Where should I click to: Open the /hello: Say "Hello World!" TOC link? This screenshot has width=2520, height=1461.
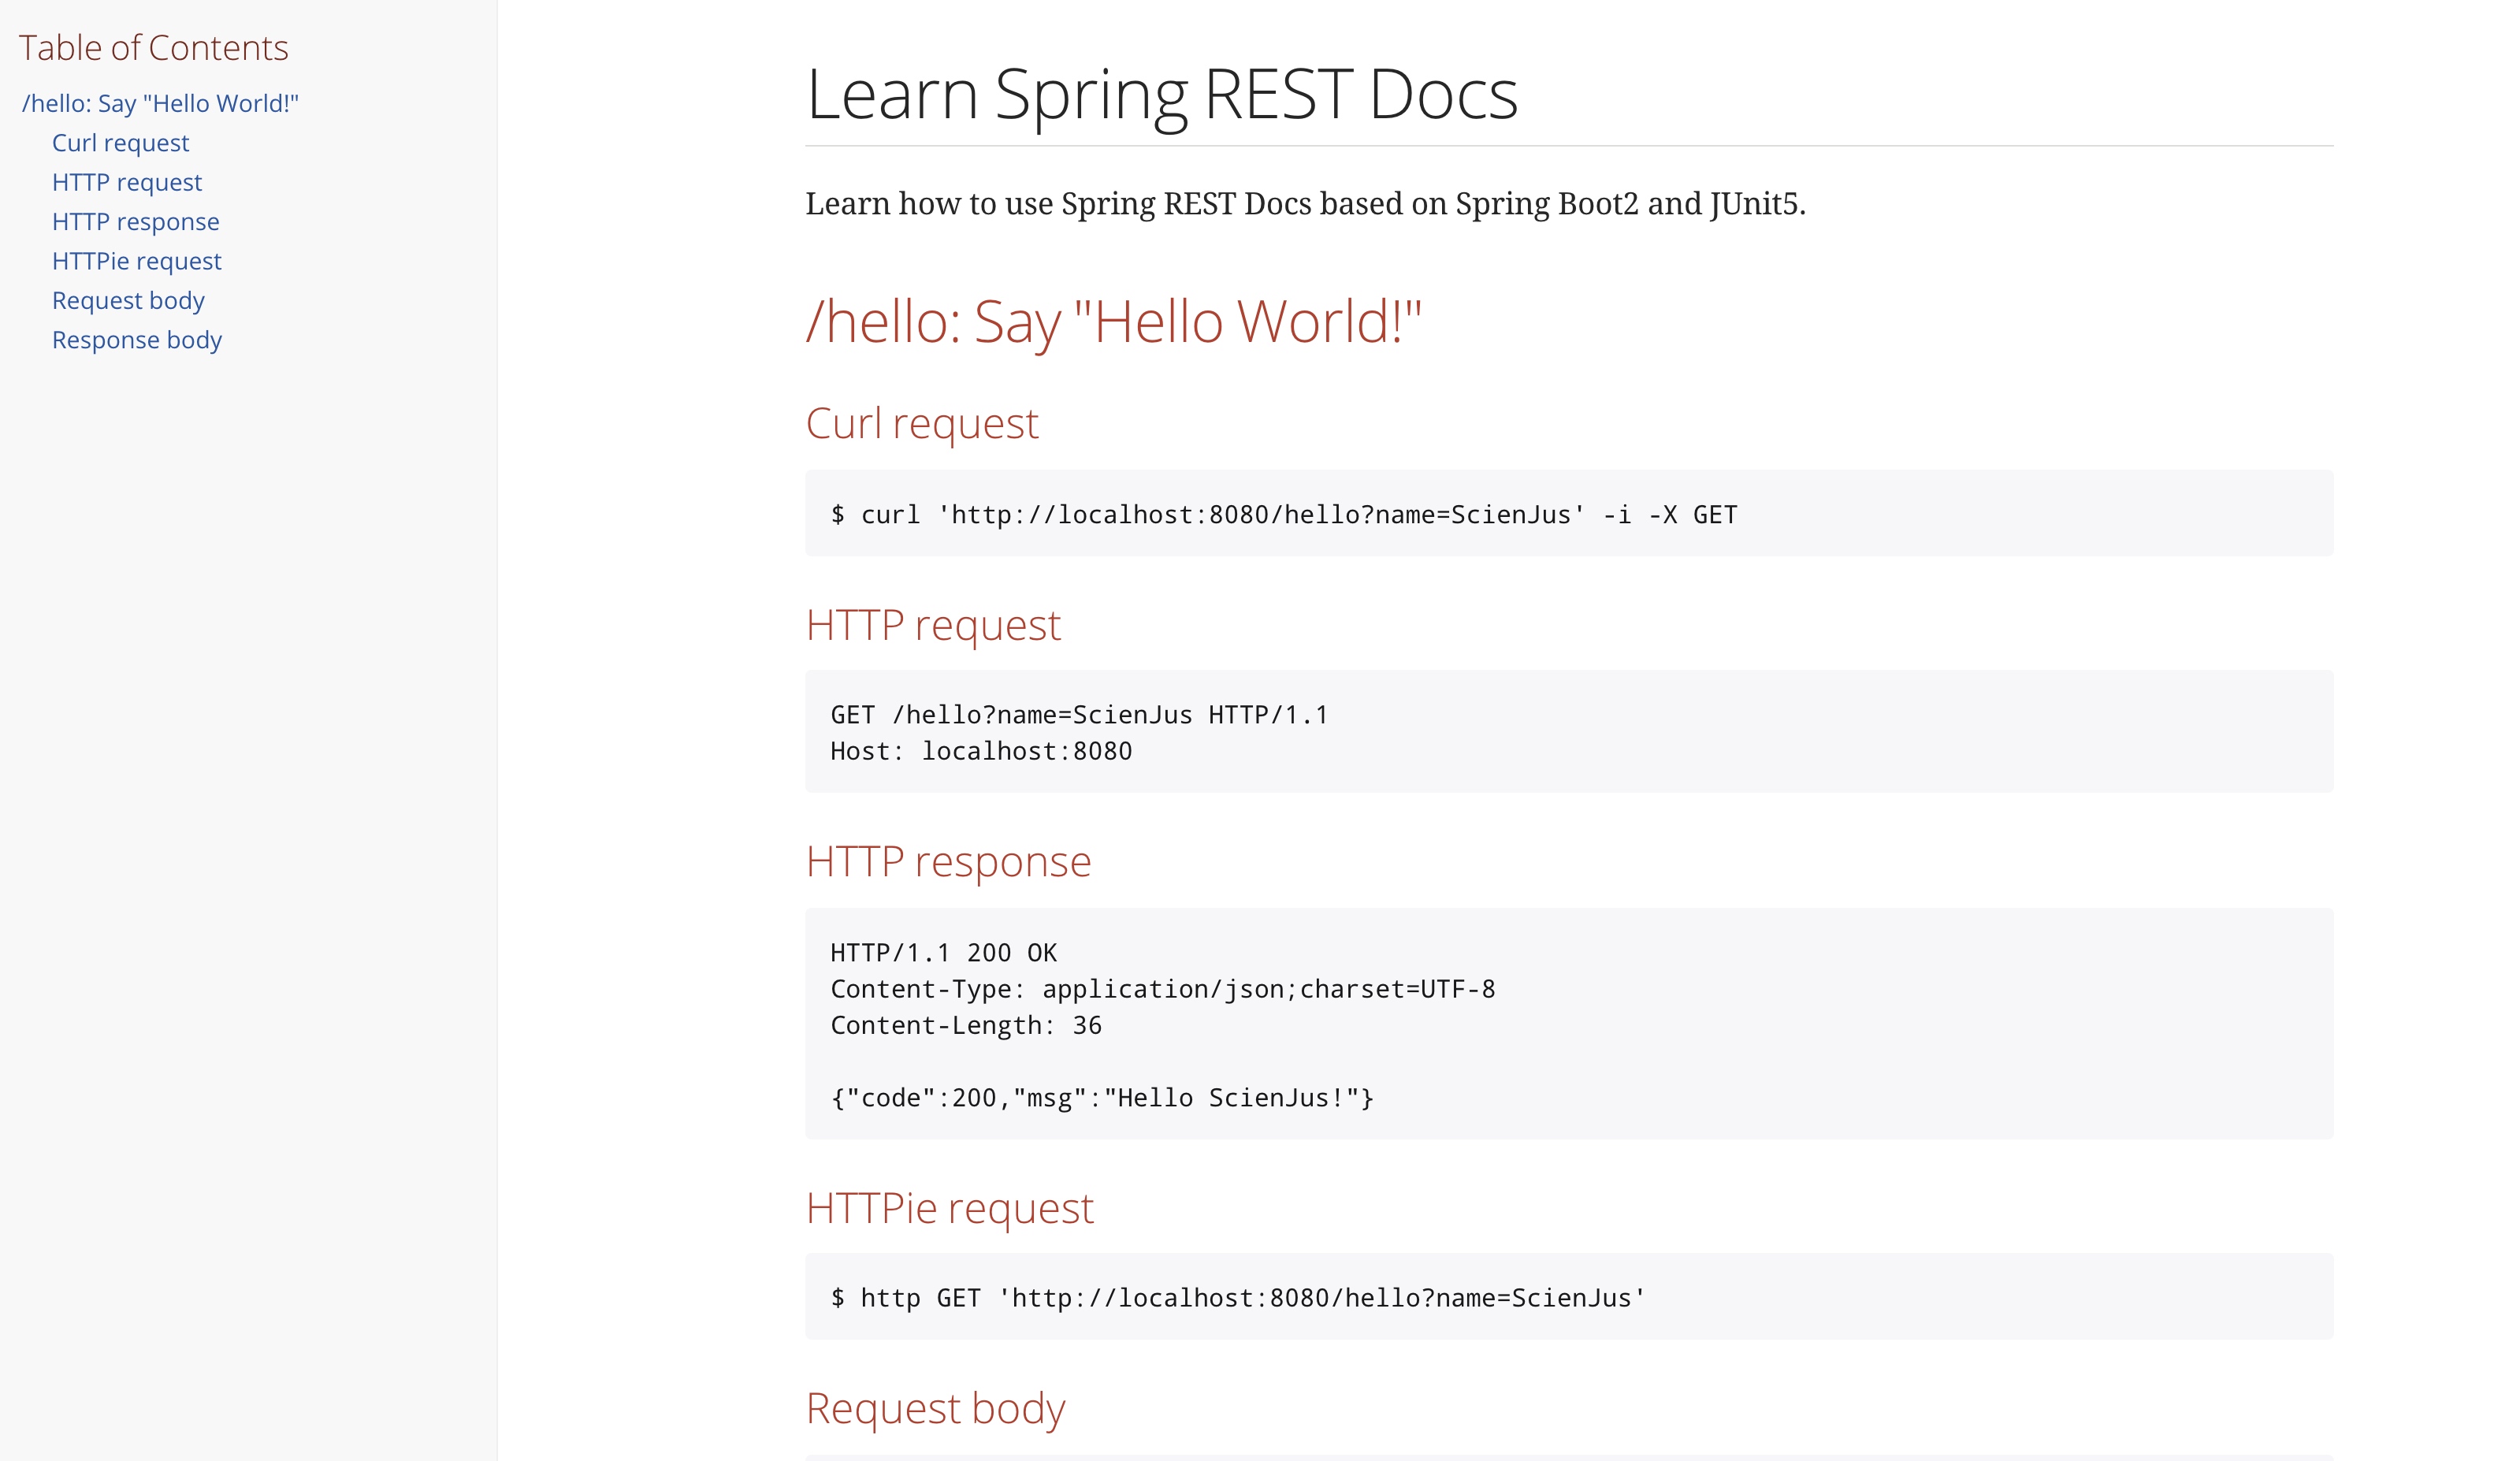click(x=160, y=104)
